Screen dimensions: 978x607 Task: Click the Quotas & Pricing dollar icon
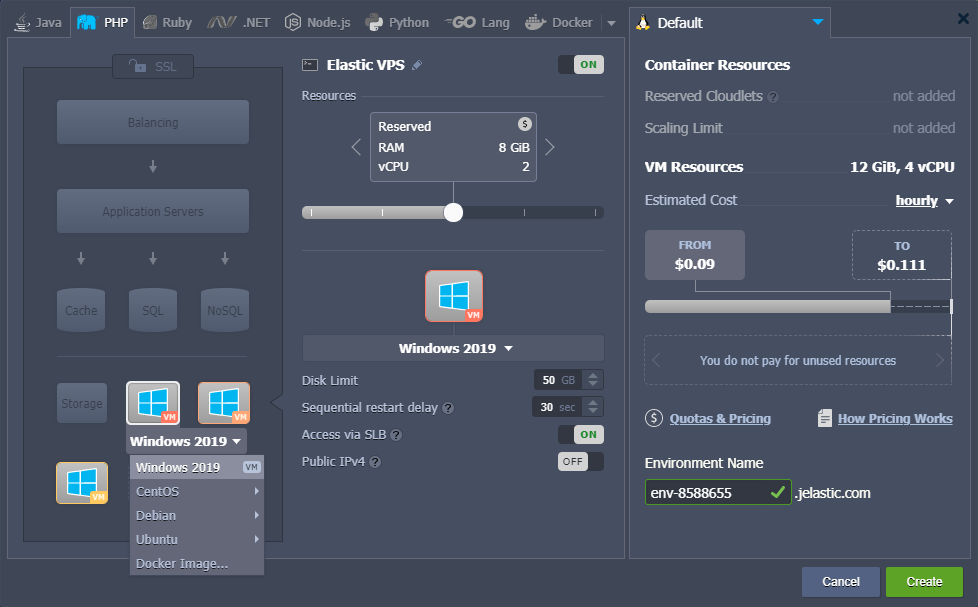tap(654, 418)
